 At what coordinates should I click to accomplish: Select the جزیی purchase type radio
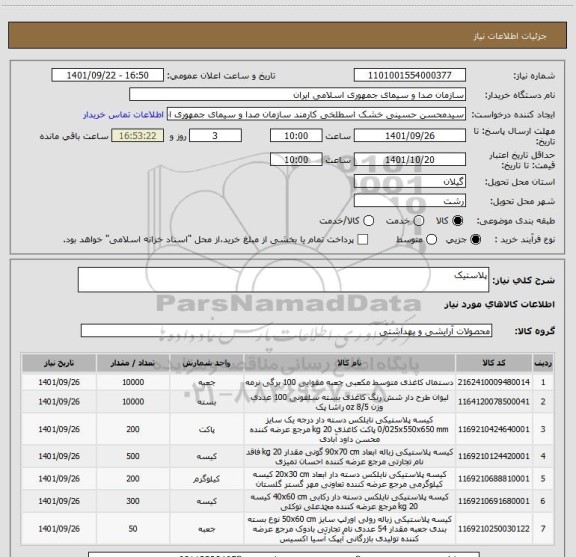tap(476, 240)
